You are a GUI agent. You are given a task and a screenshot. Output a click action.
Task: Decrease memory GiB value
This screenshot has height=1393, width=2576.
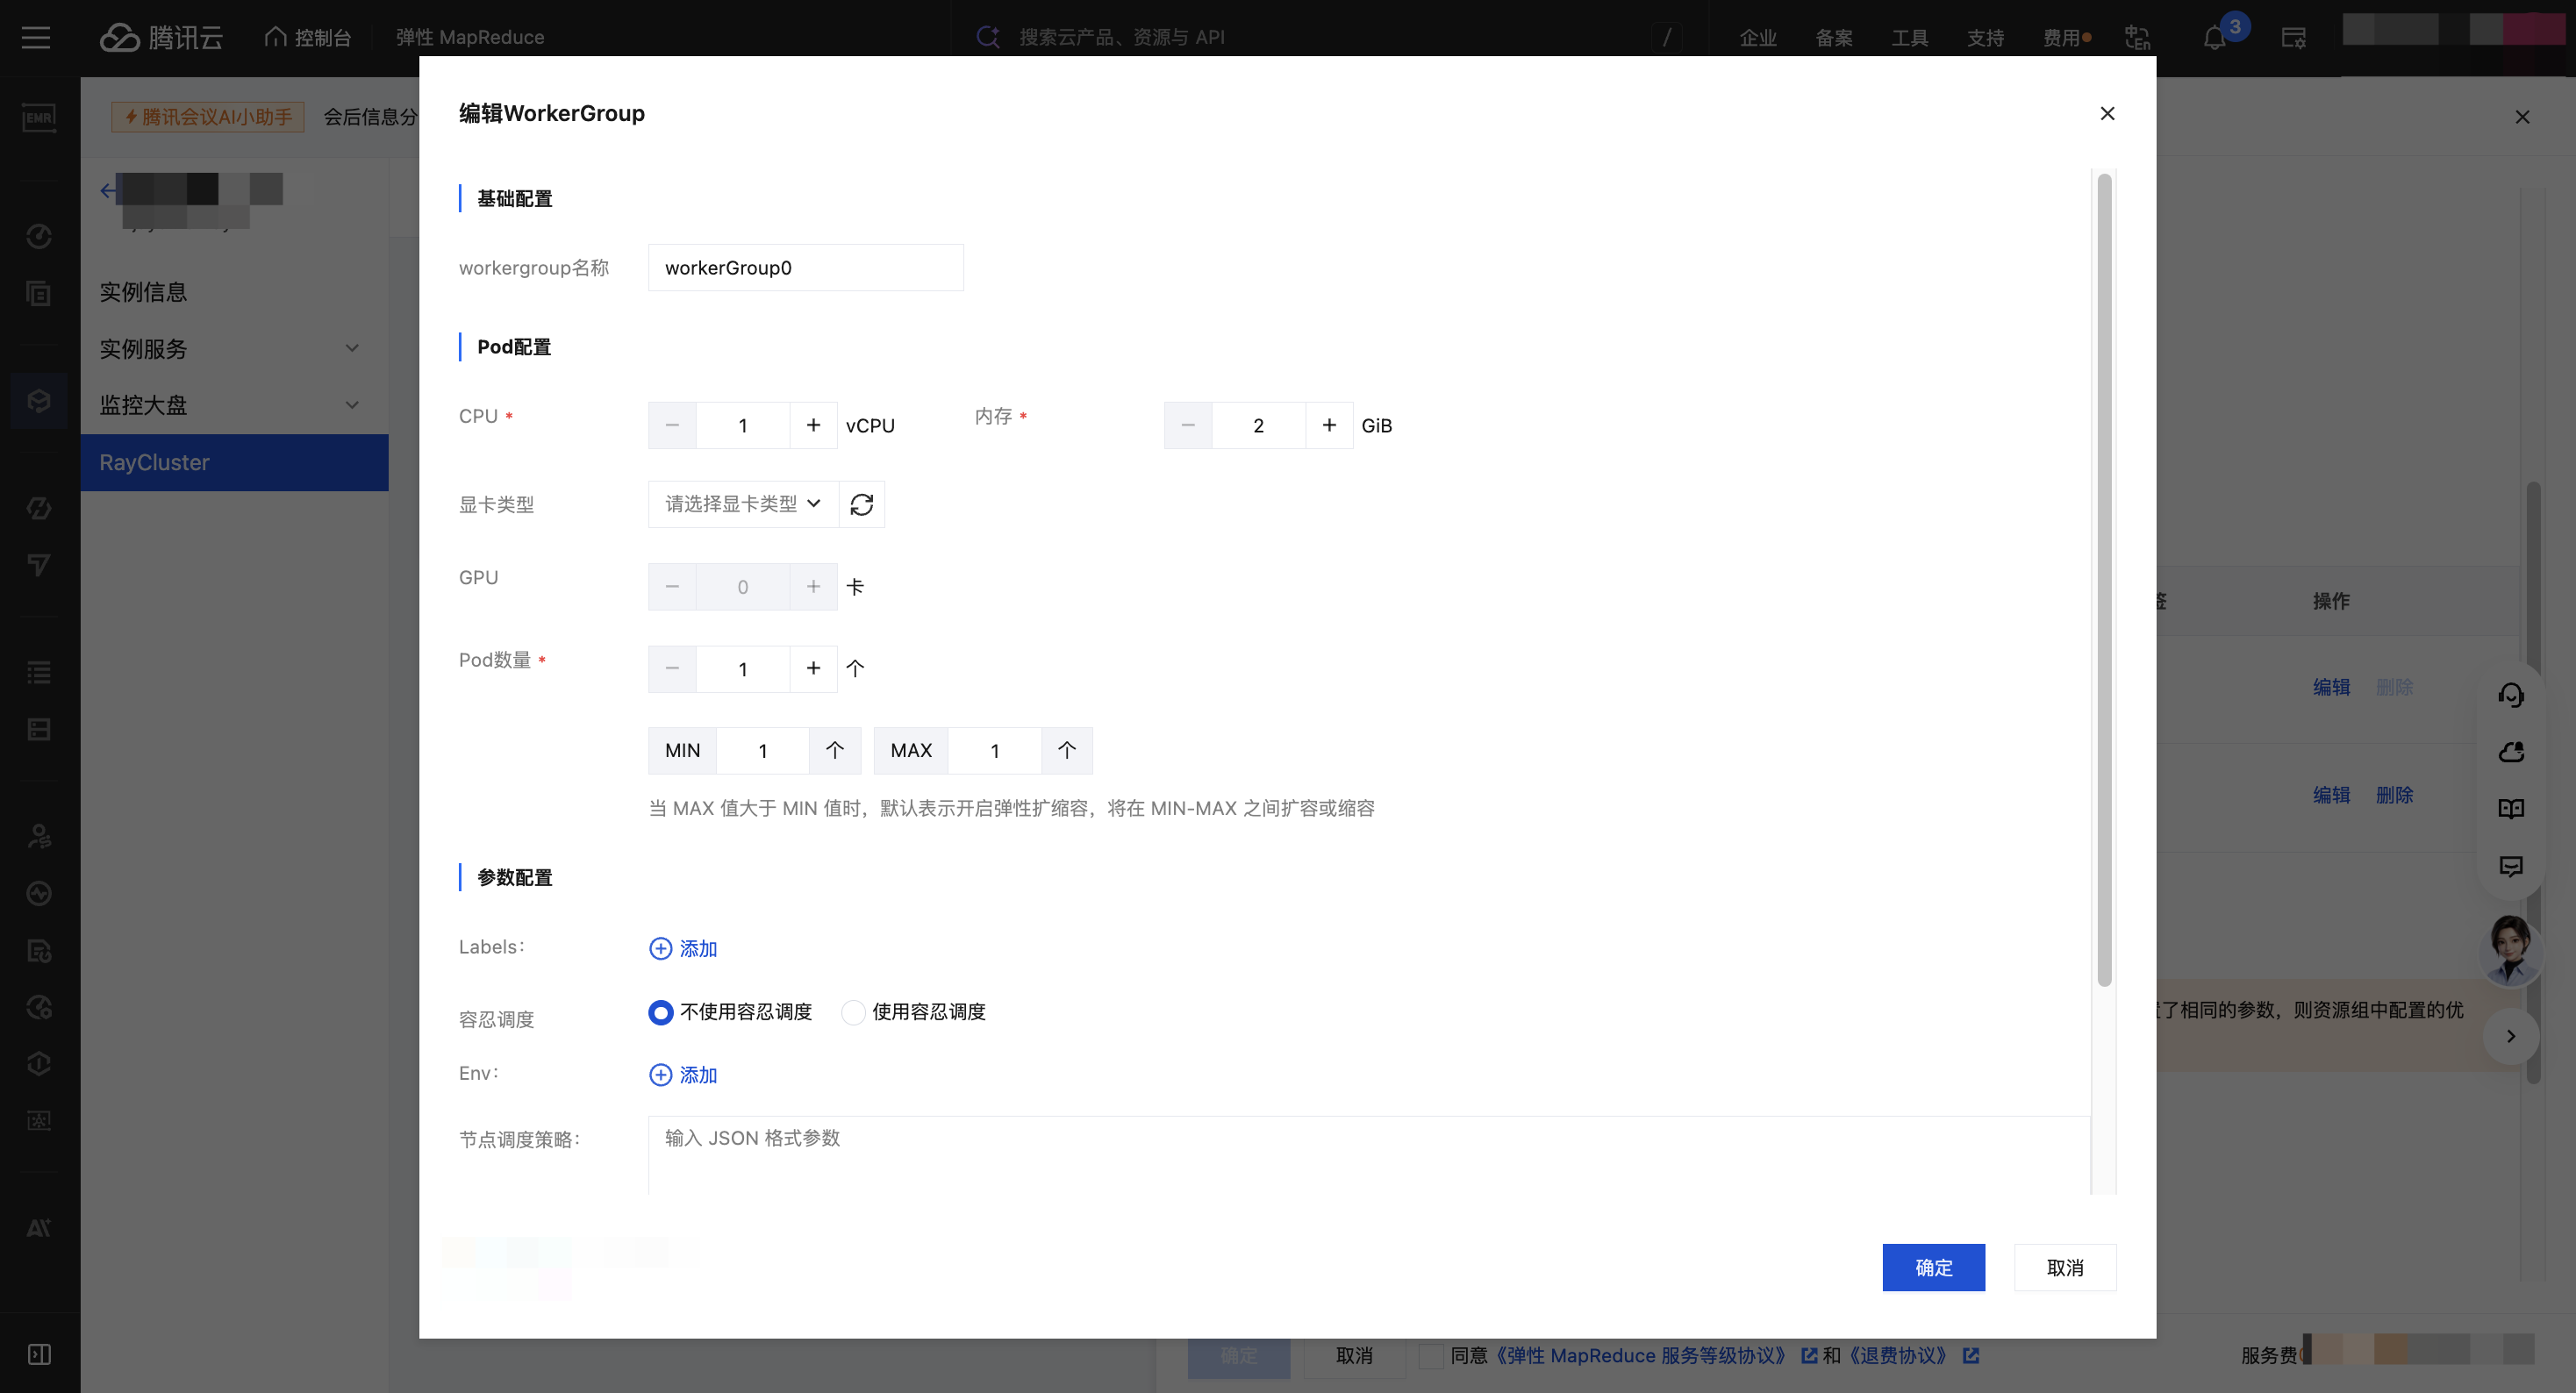tap(1188, 425)
